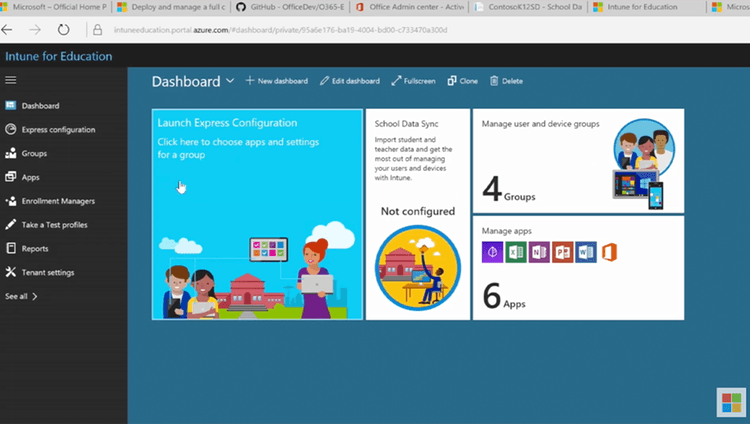Open Tenant settings in sidebar
Screen dimensions: 750x424
point(47,272)
